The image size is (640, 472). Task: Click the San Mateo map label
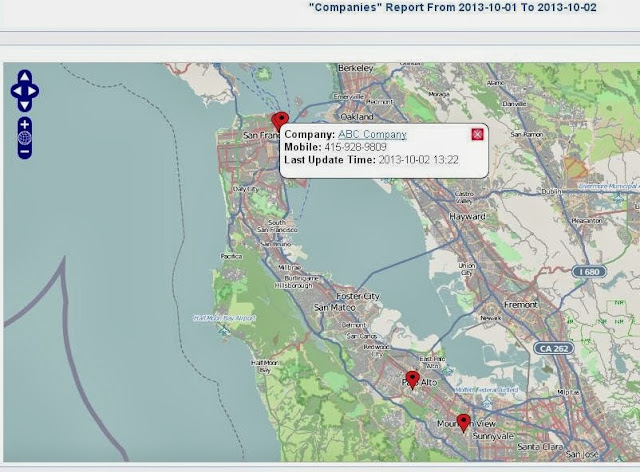334,307
